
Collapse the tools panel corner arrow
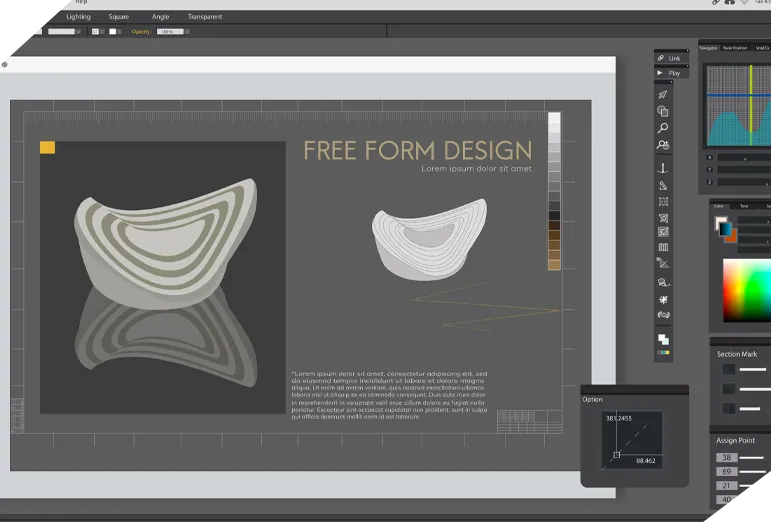(671, 82)
